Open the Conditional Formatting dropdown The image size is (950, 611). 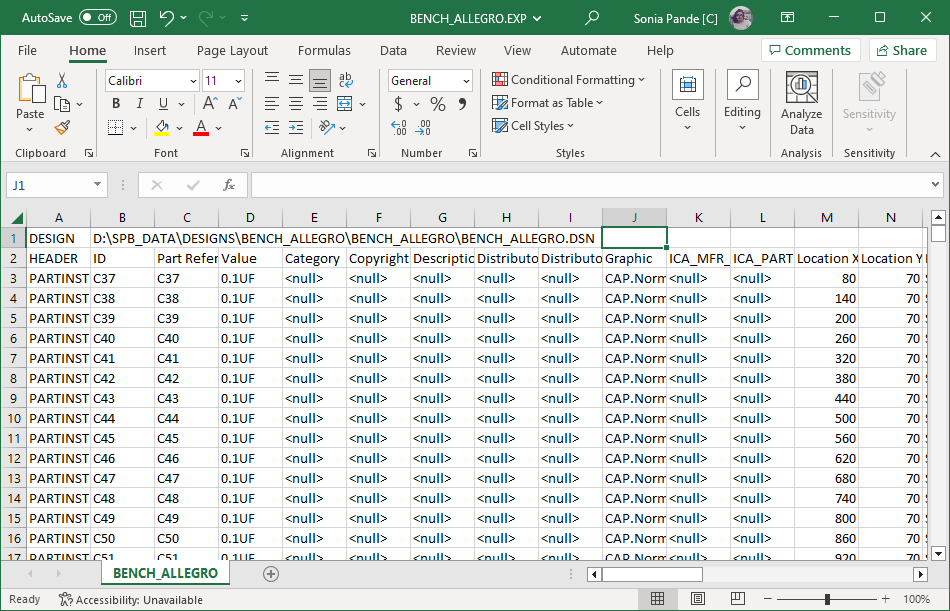pos(569,80)
